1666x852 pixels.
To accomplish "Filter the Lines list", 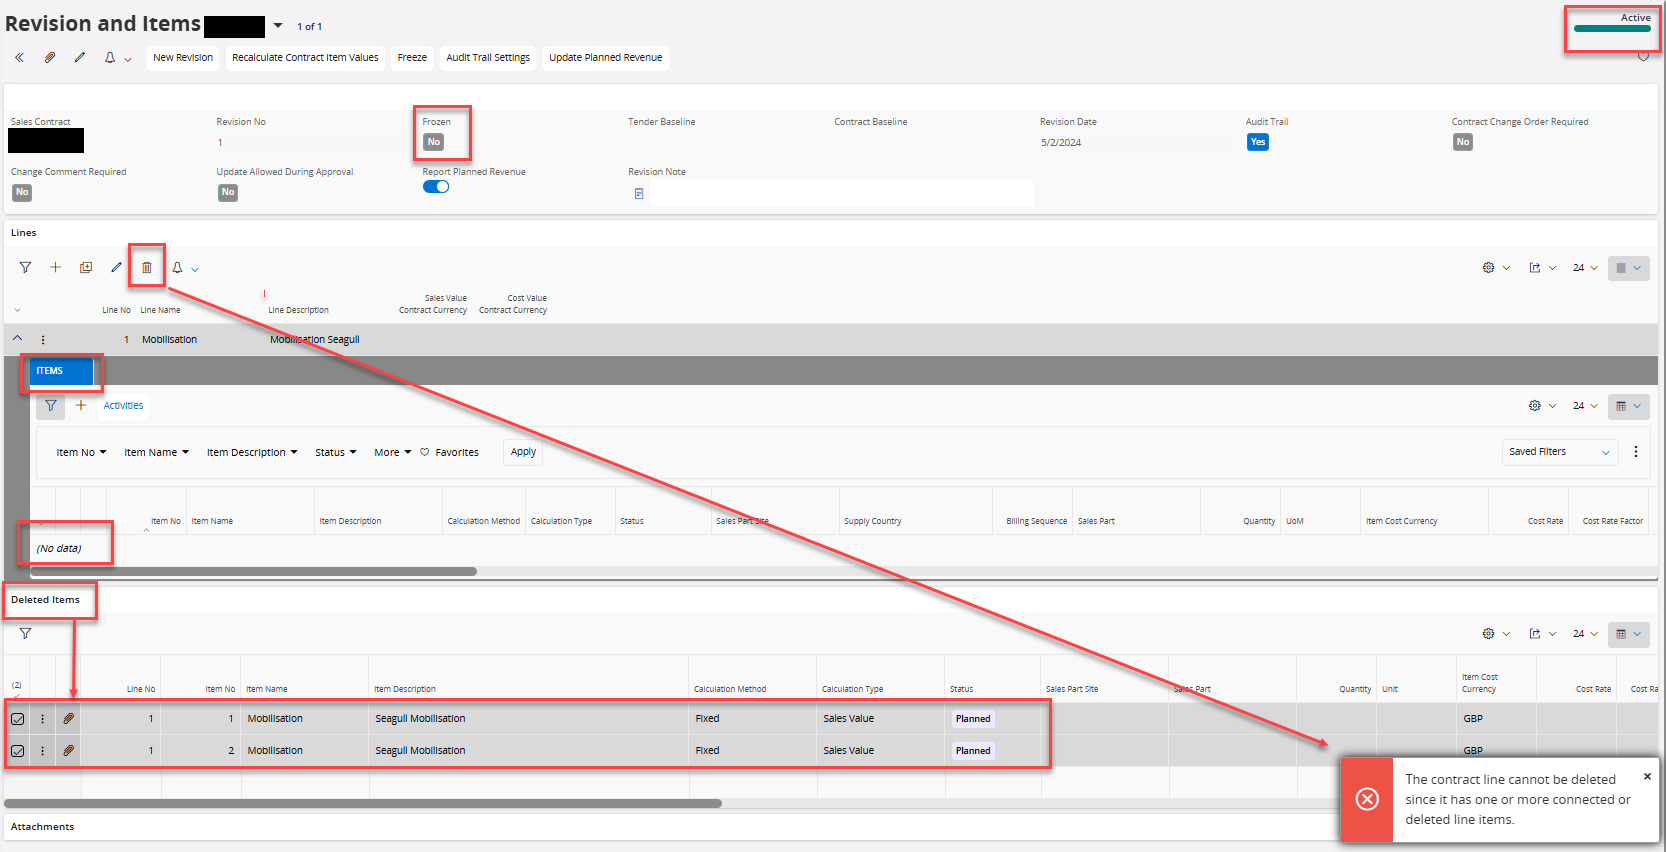I will [x=25, y=268].
